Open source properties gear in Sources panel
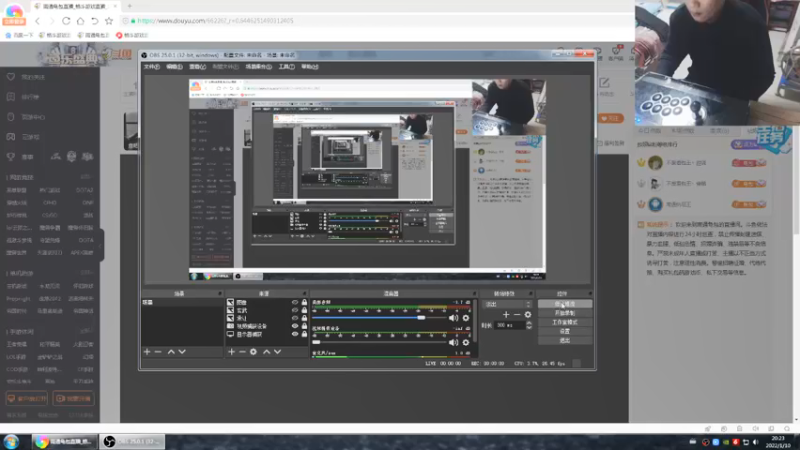 point(254,352)
